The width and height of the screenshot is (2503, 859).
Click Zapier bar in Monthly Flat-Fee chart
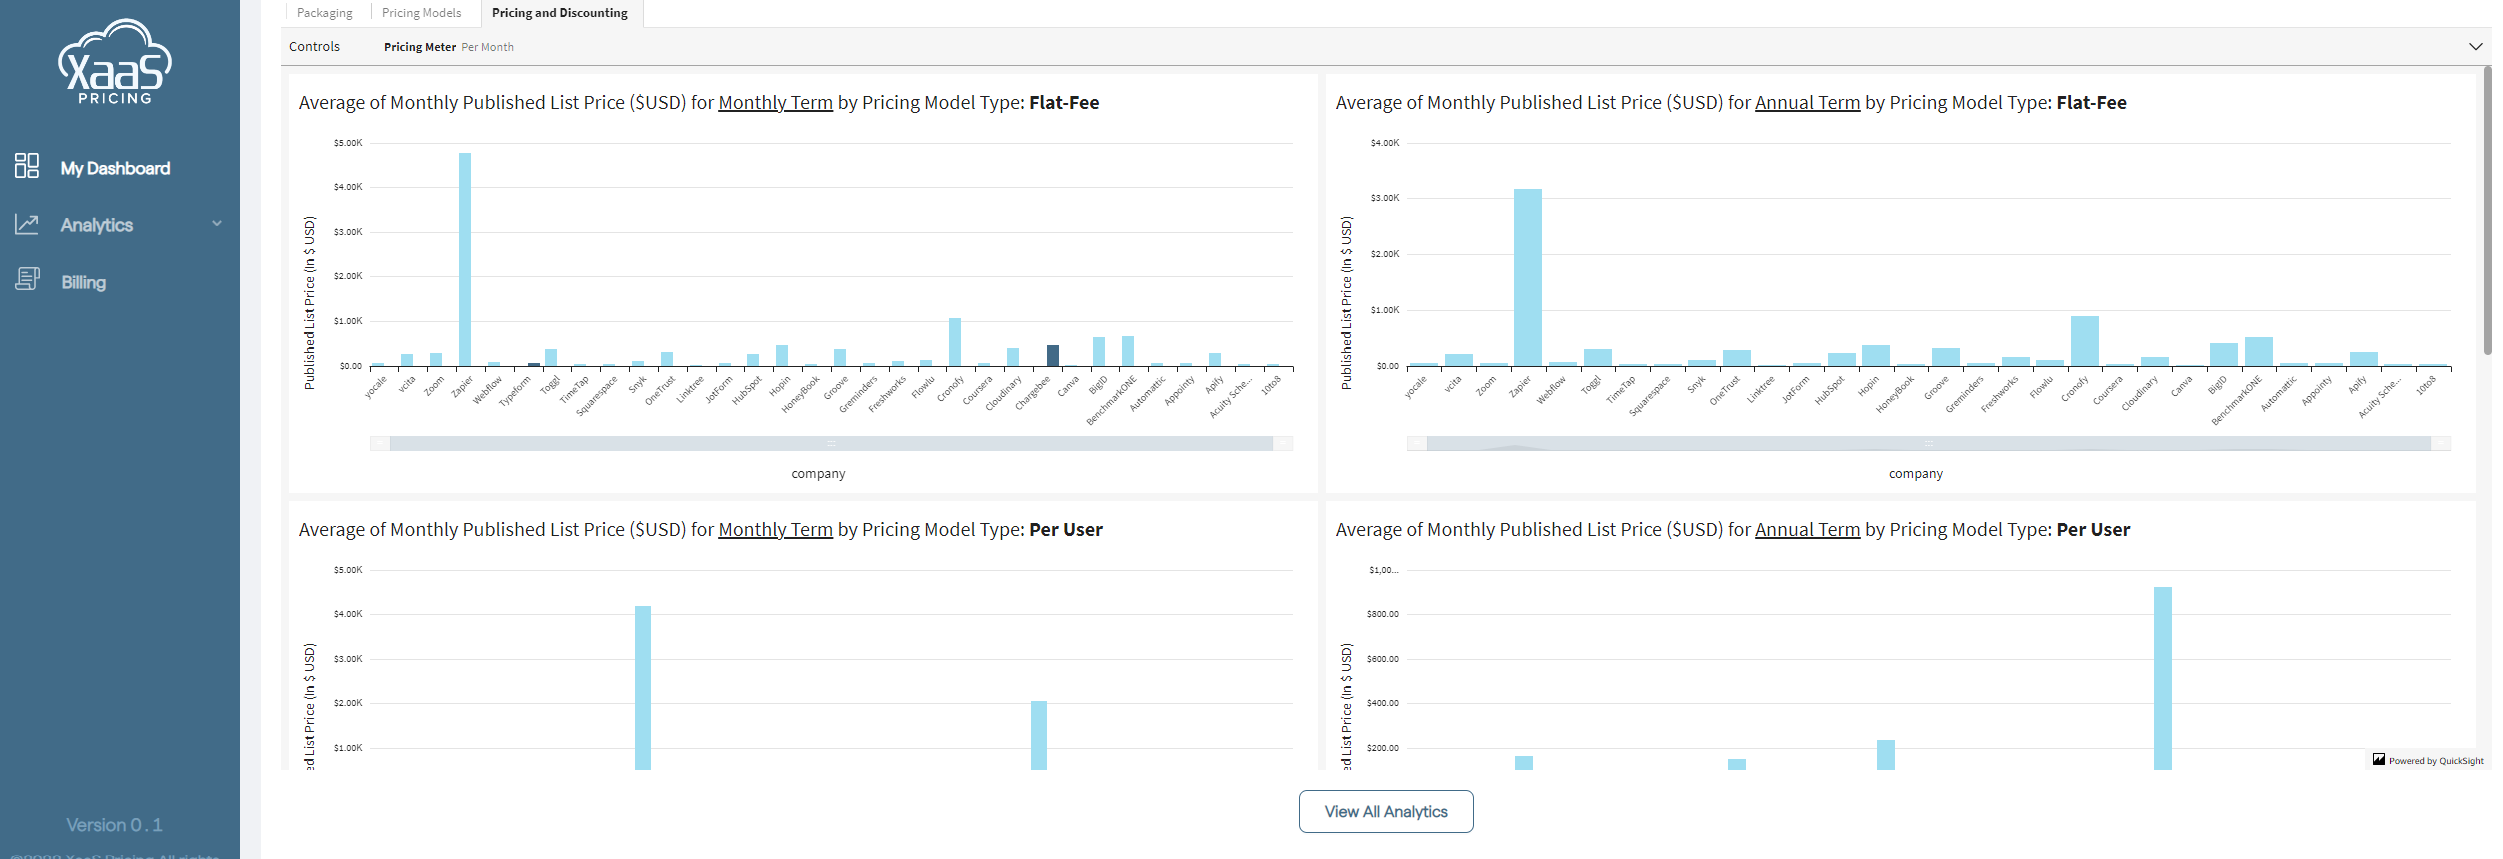pyautogui.click(x=465, y=259)
